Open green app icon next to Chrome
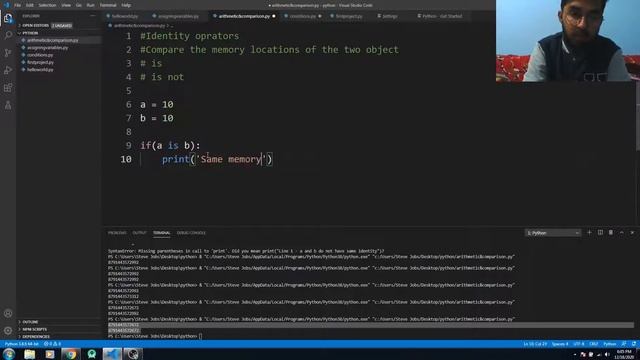 [91, 354]
